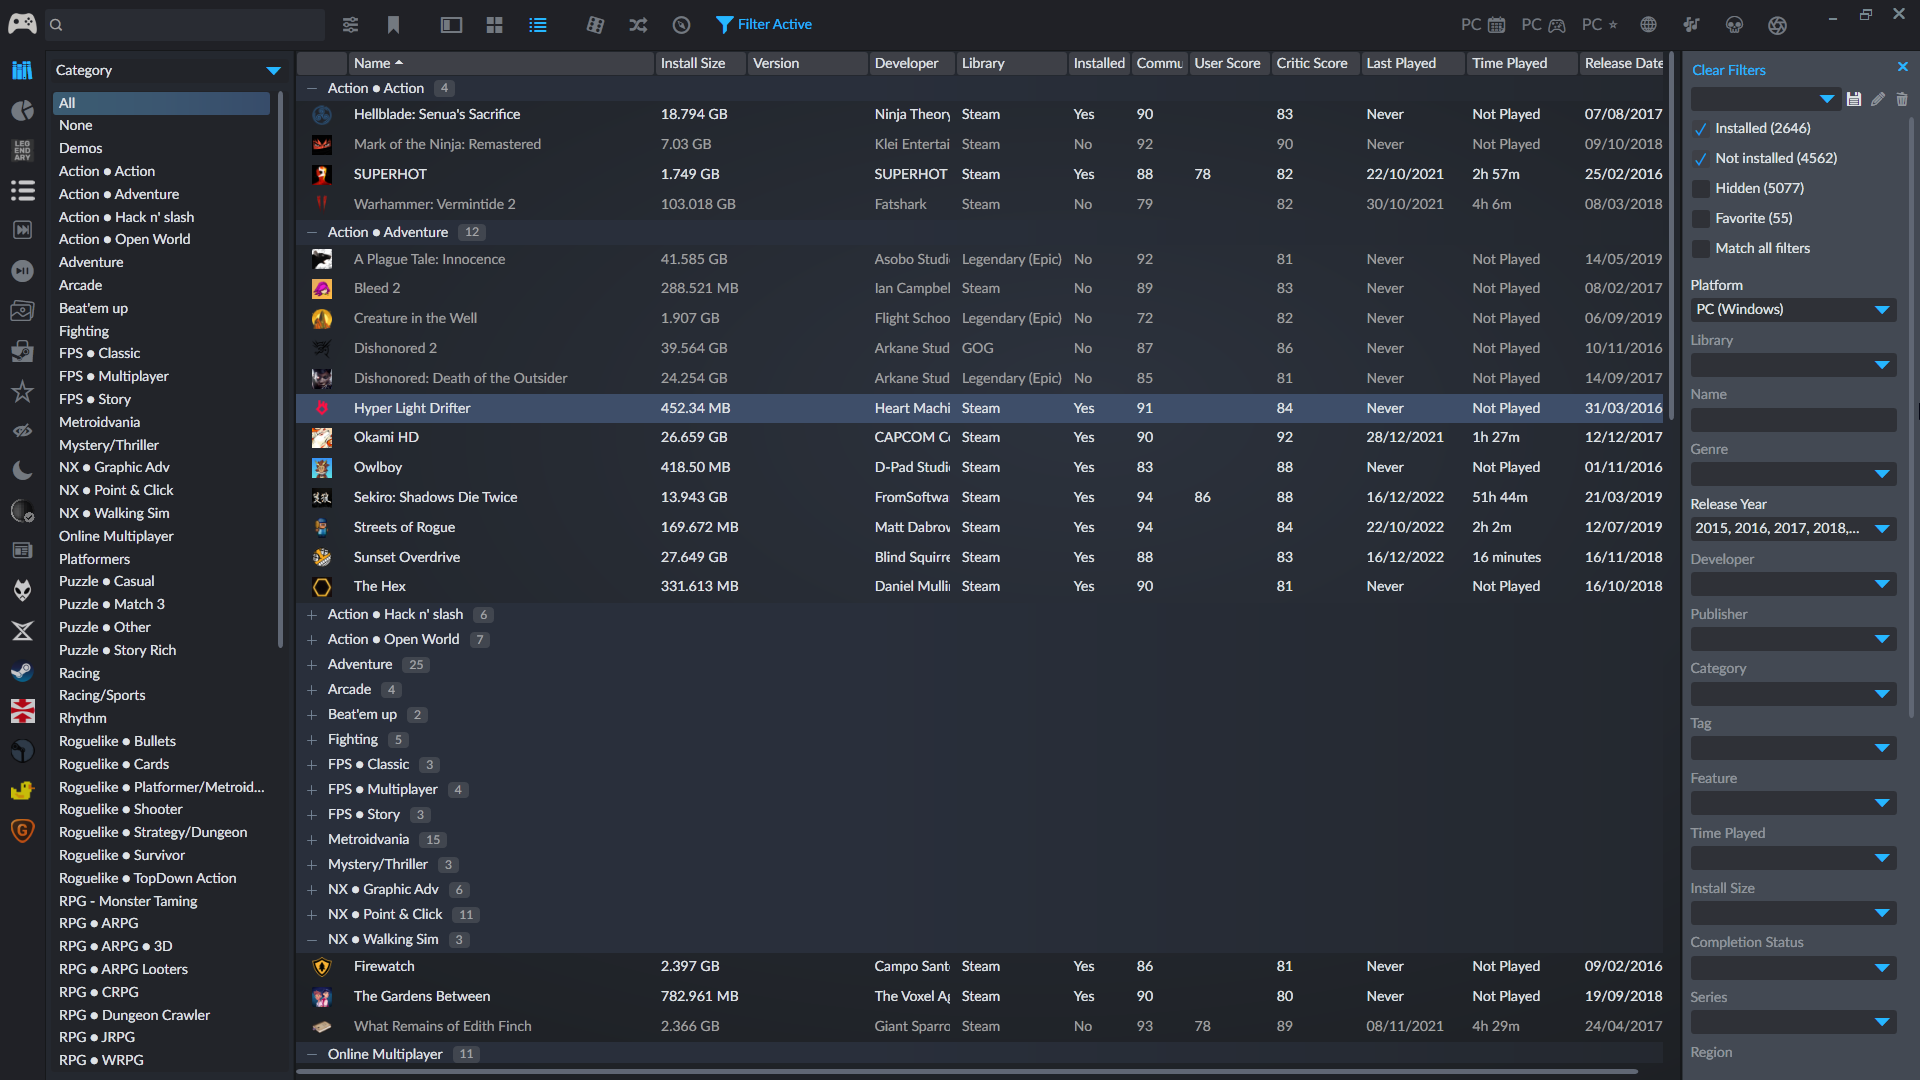Select Roguelike ● Cards in category list
This screenshot has width=1920, height=1080.
(x=114, y=764)
